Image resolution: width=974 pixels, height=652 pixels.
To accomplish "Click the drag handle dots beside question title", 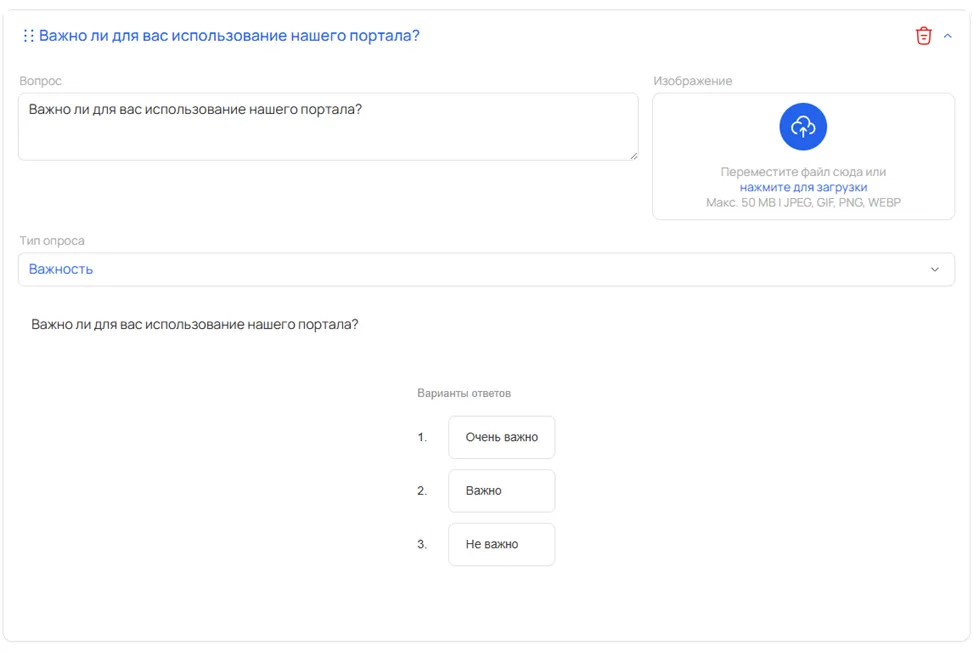I will (x=28, y=36).
